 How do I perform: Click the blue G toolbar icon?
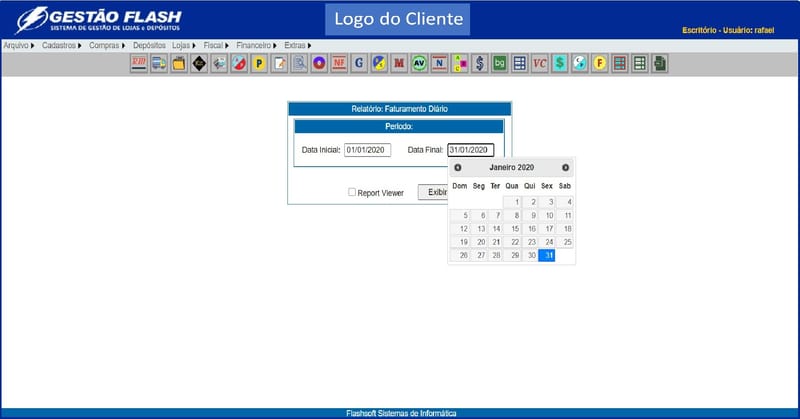tap(360, 64)
